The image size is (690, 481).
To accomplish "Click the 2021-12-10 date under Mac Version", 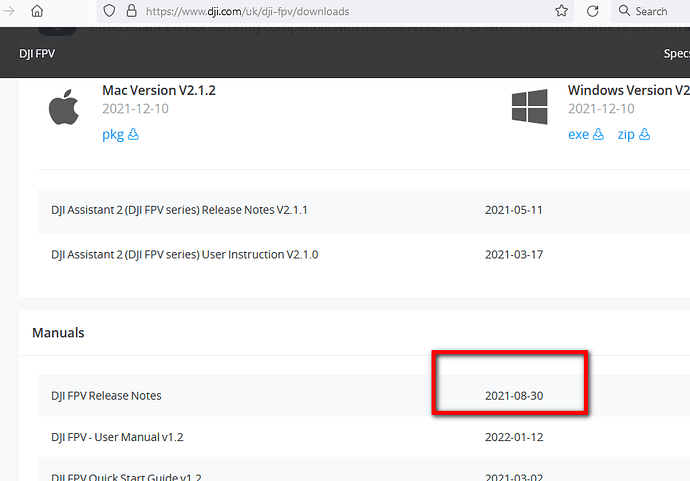I will 135,109.
